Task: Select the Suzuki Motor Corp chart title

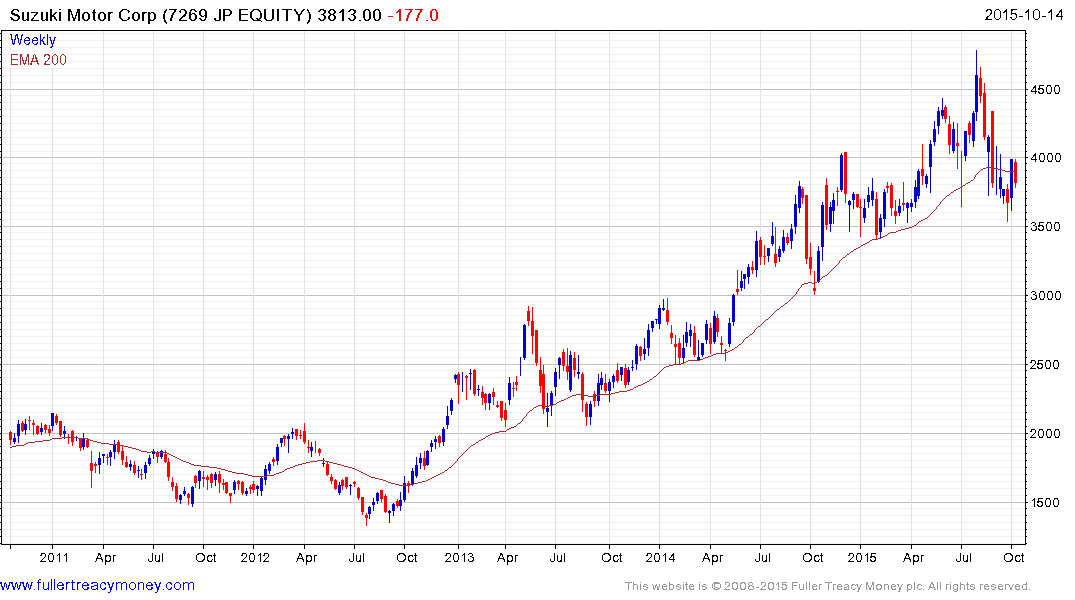Action: 160,15
